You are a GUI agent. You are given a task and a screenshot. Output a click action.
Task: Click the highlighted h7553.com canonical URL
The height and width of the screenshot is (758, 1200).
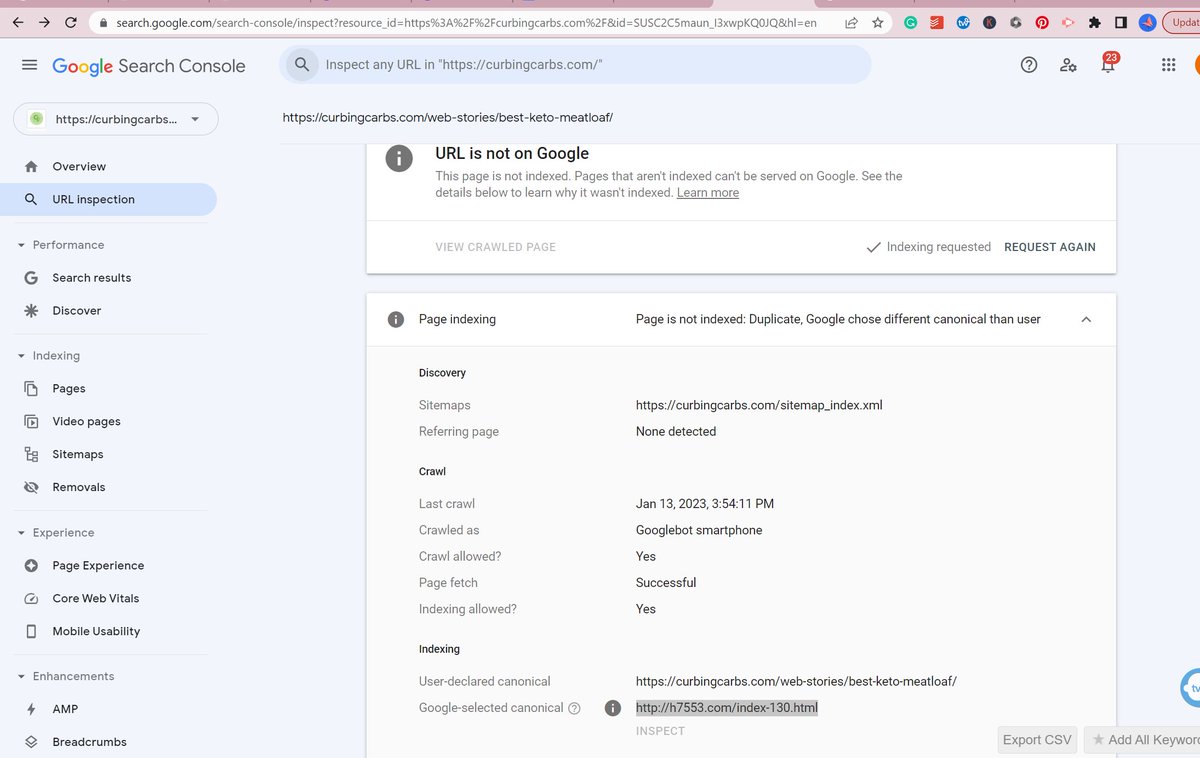(727, 708)
